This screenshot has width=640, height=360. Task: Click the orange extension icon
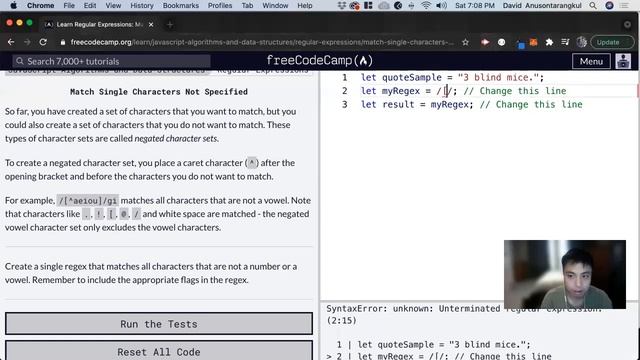point(533,42)
